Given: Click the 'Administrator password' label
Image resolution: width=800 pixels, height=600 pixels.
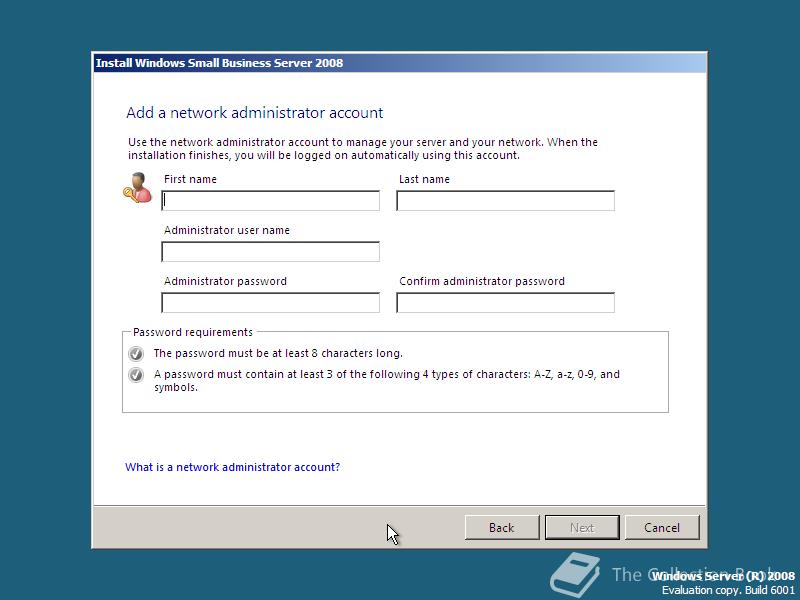Looking at the screenshot, I should point(226,281).
